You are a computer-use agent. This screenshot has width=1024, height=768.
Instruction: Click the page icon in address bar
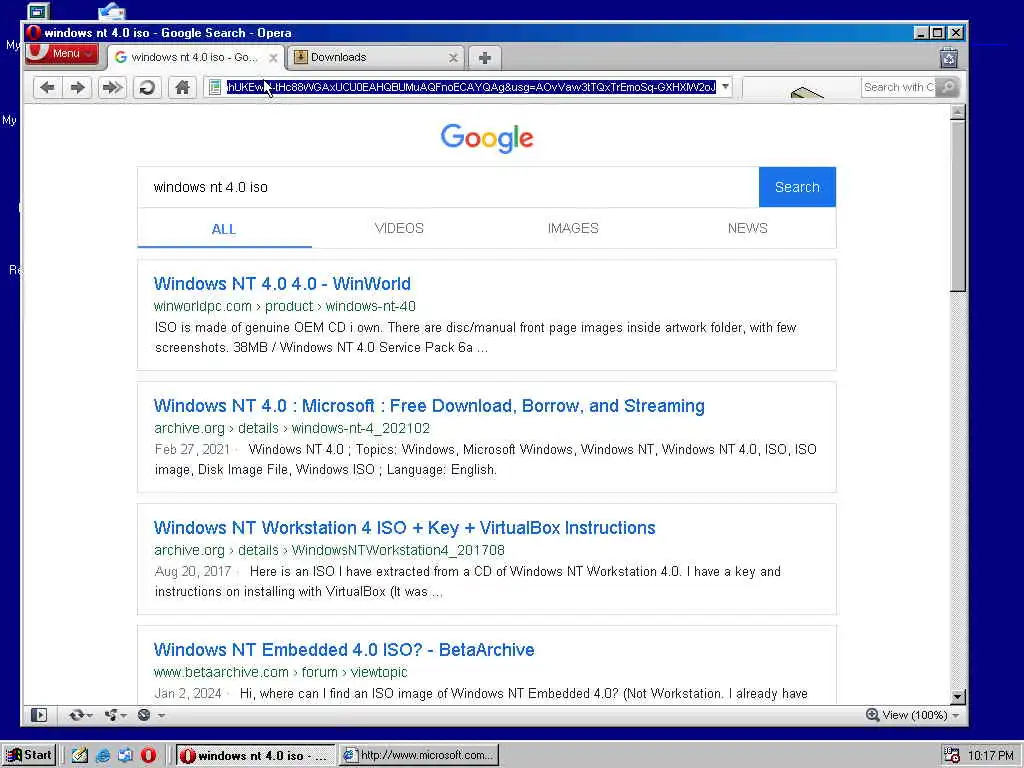215,88
